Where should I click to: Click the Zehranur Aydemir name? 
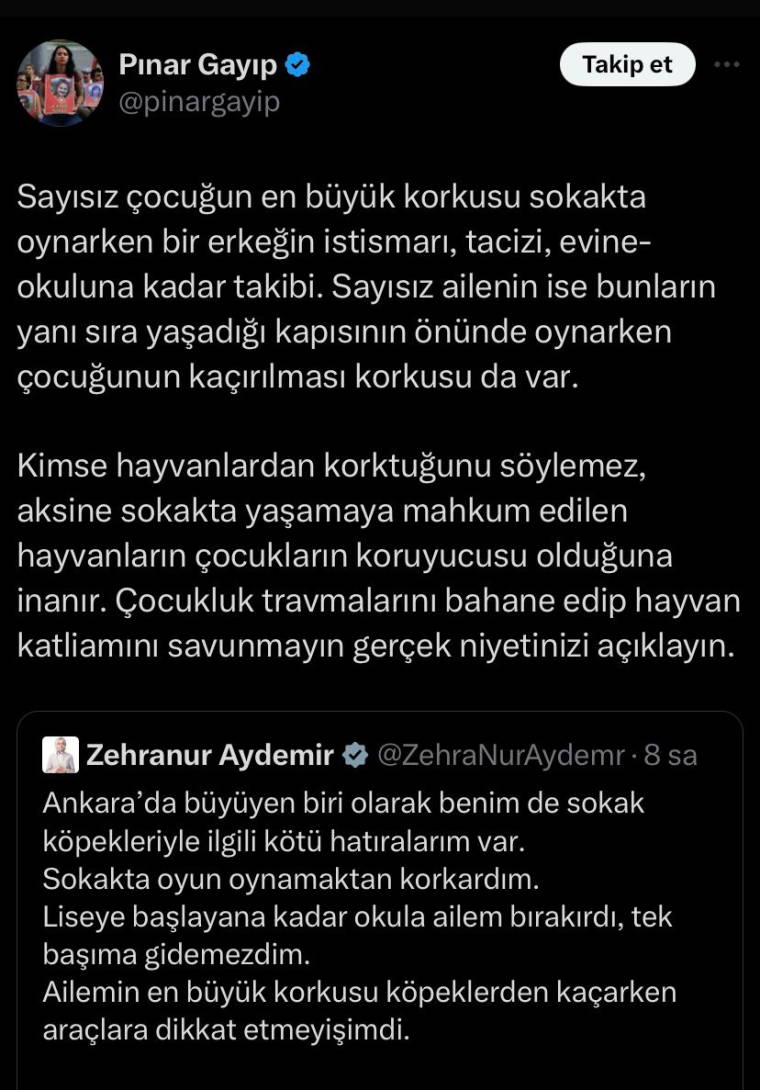210,755
